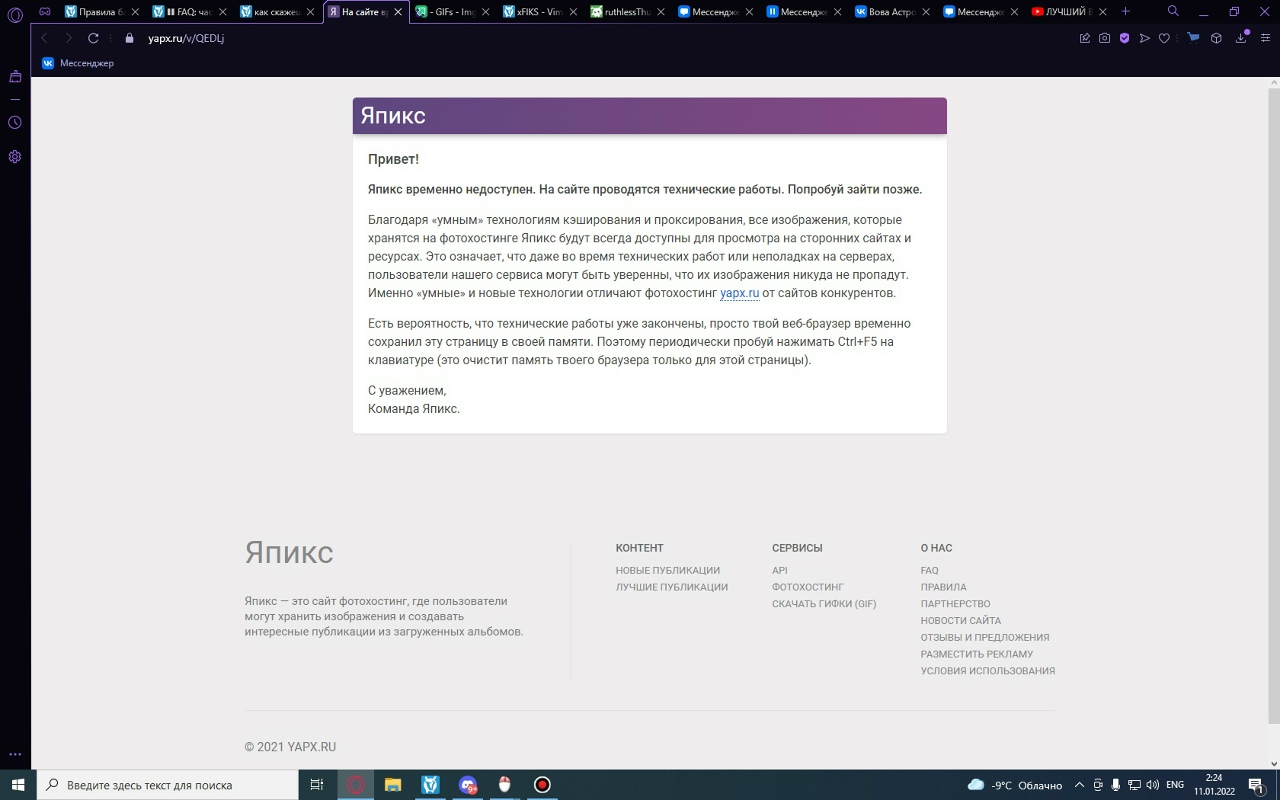1280x800 pixels.
Task: Click the ad blocker shield icon
Action: (x=1124, y=38)
